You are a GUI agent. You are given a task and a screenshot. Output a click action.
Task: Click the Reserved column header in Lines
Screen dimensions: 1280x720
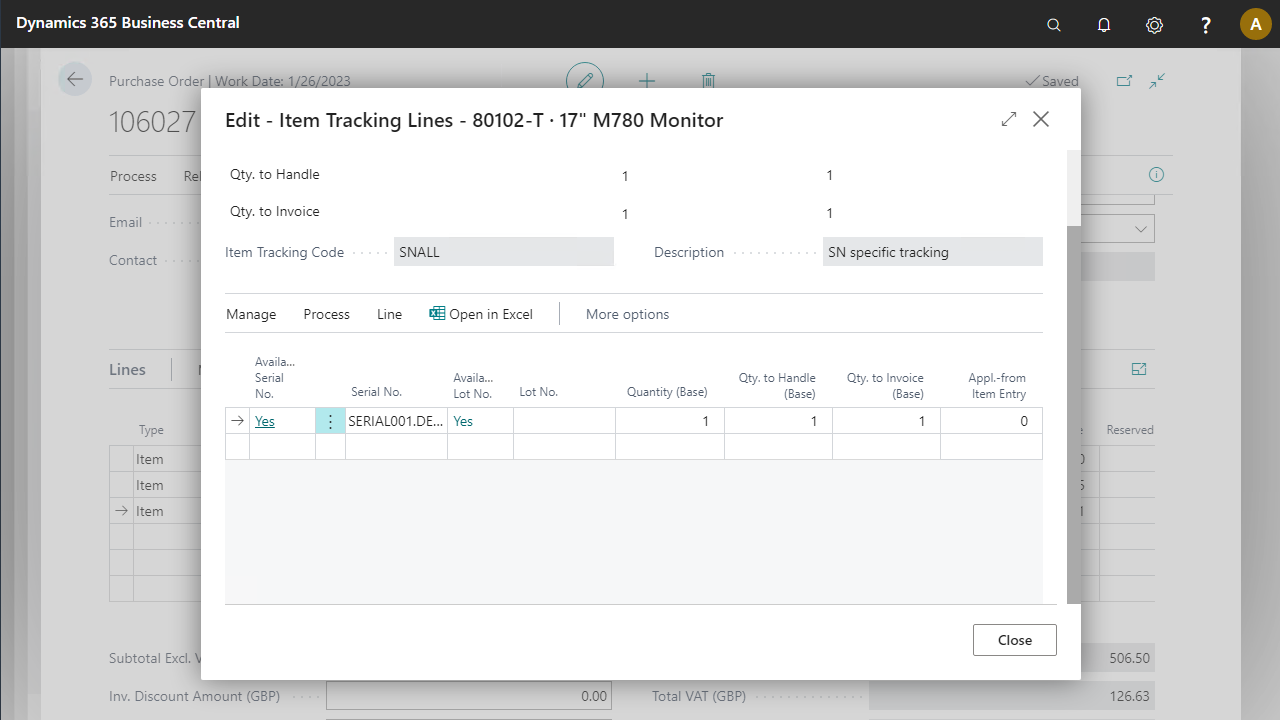(x=1130, y=430)
